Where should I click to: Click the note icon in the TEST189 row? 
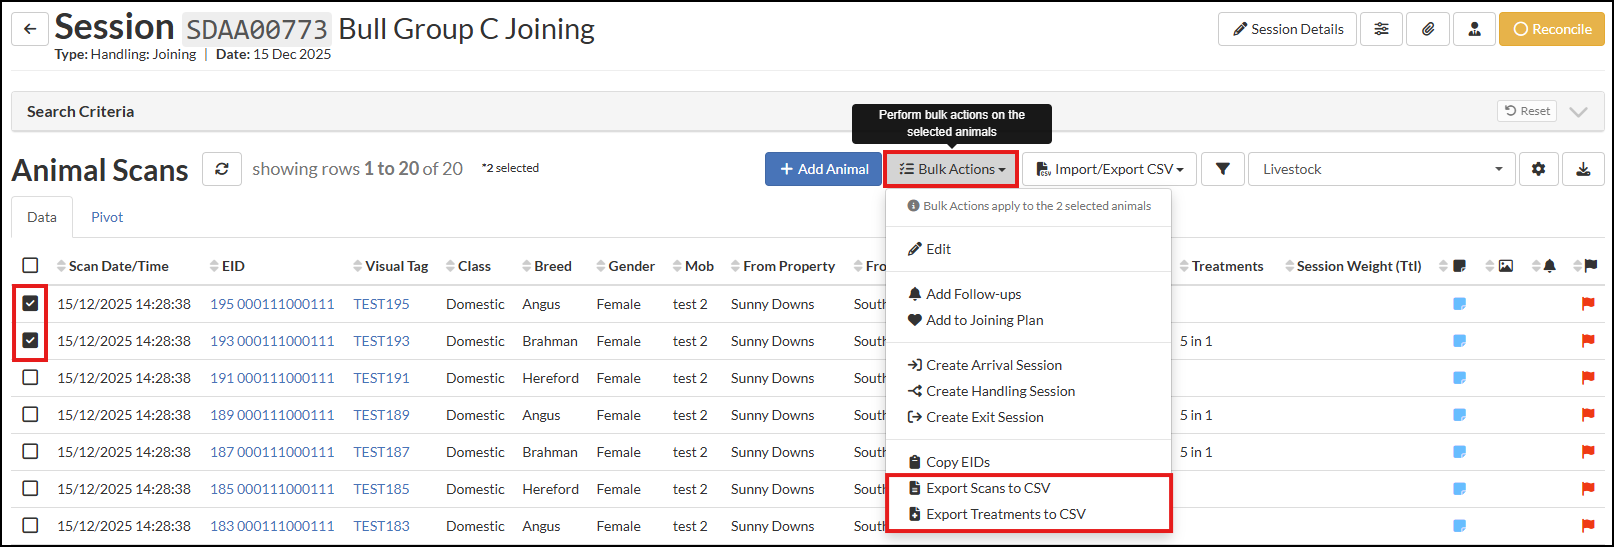(1459, 415)
